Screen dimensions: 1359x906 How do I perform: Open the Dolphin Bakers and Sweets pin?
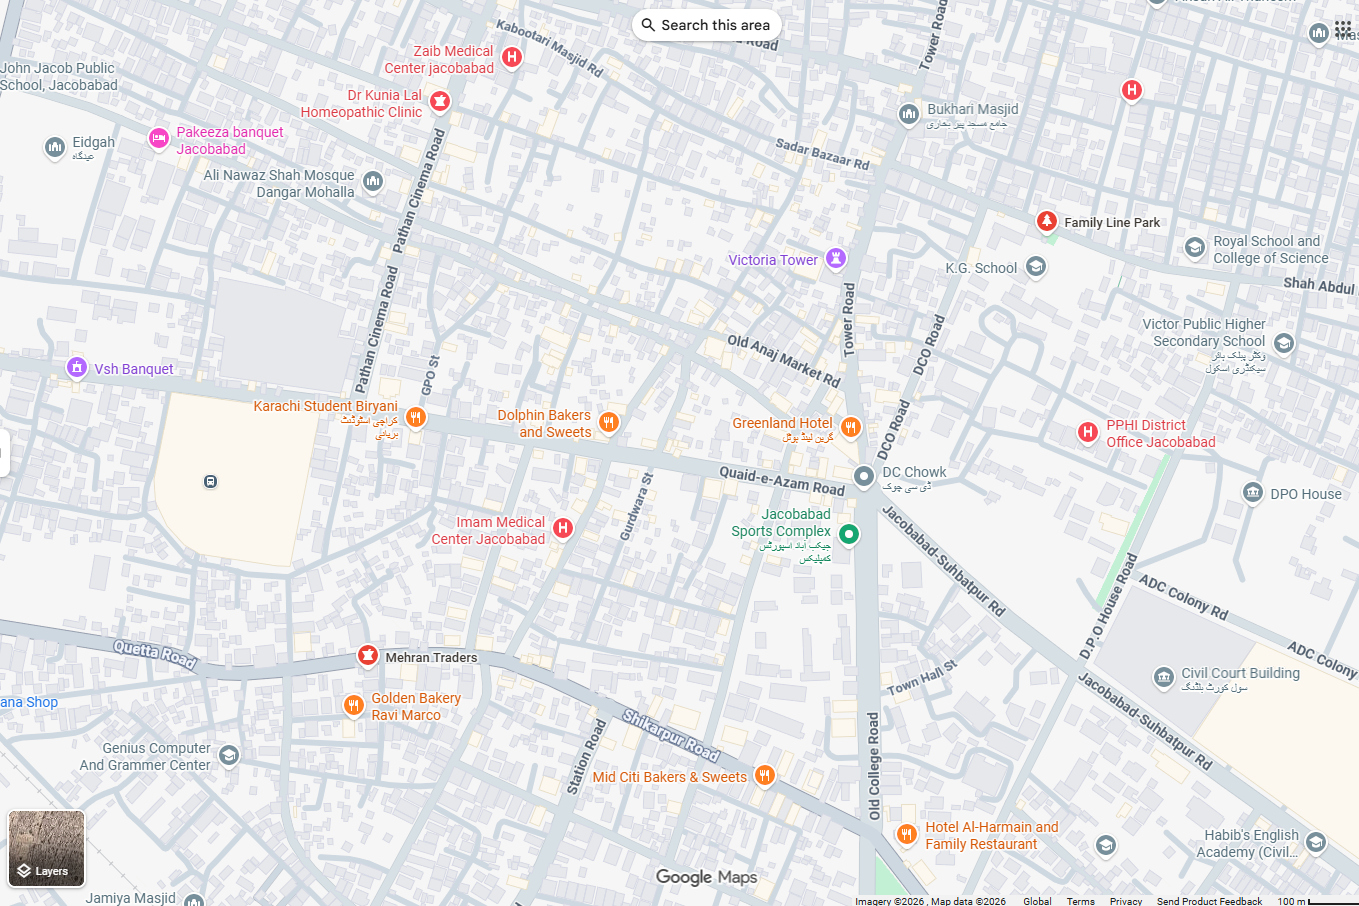pyautogui.click(x=608, y=423)
